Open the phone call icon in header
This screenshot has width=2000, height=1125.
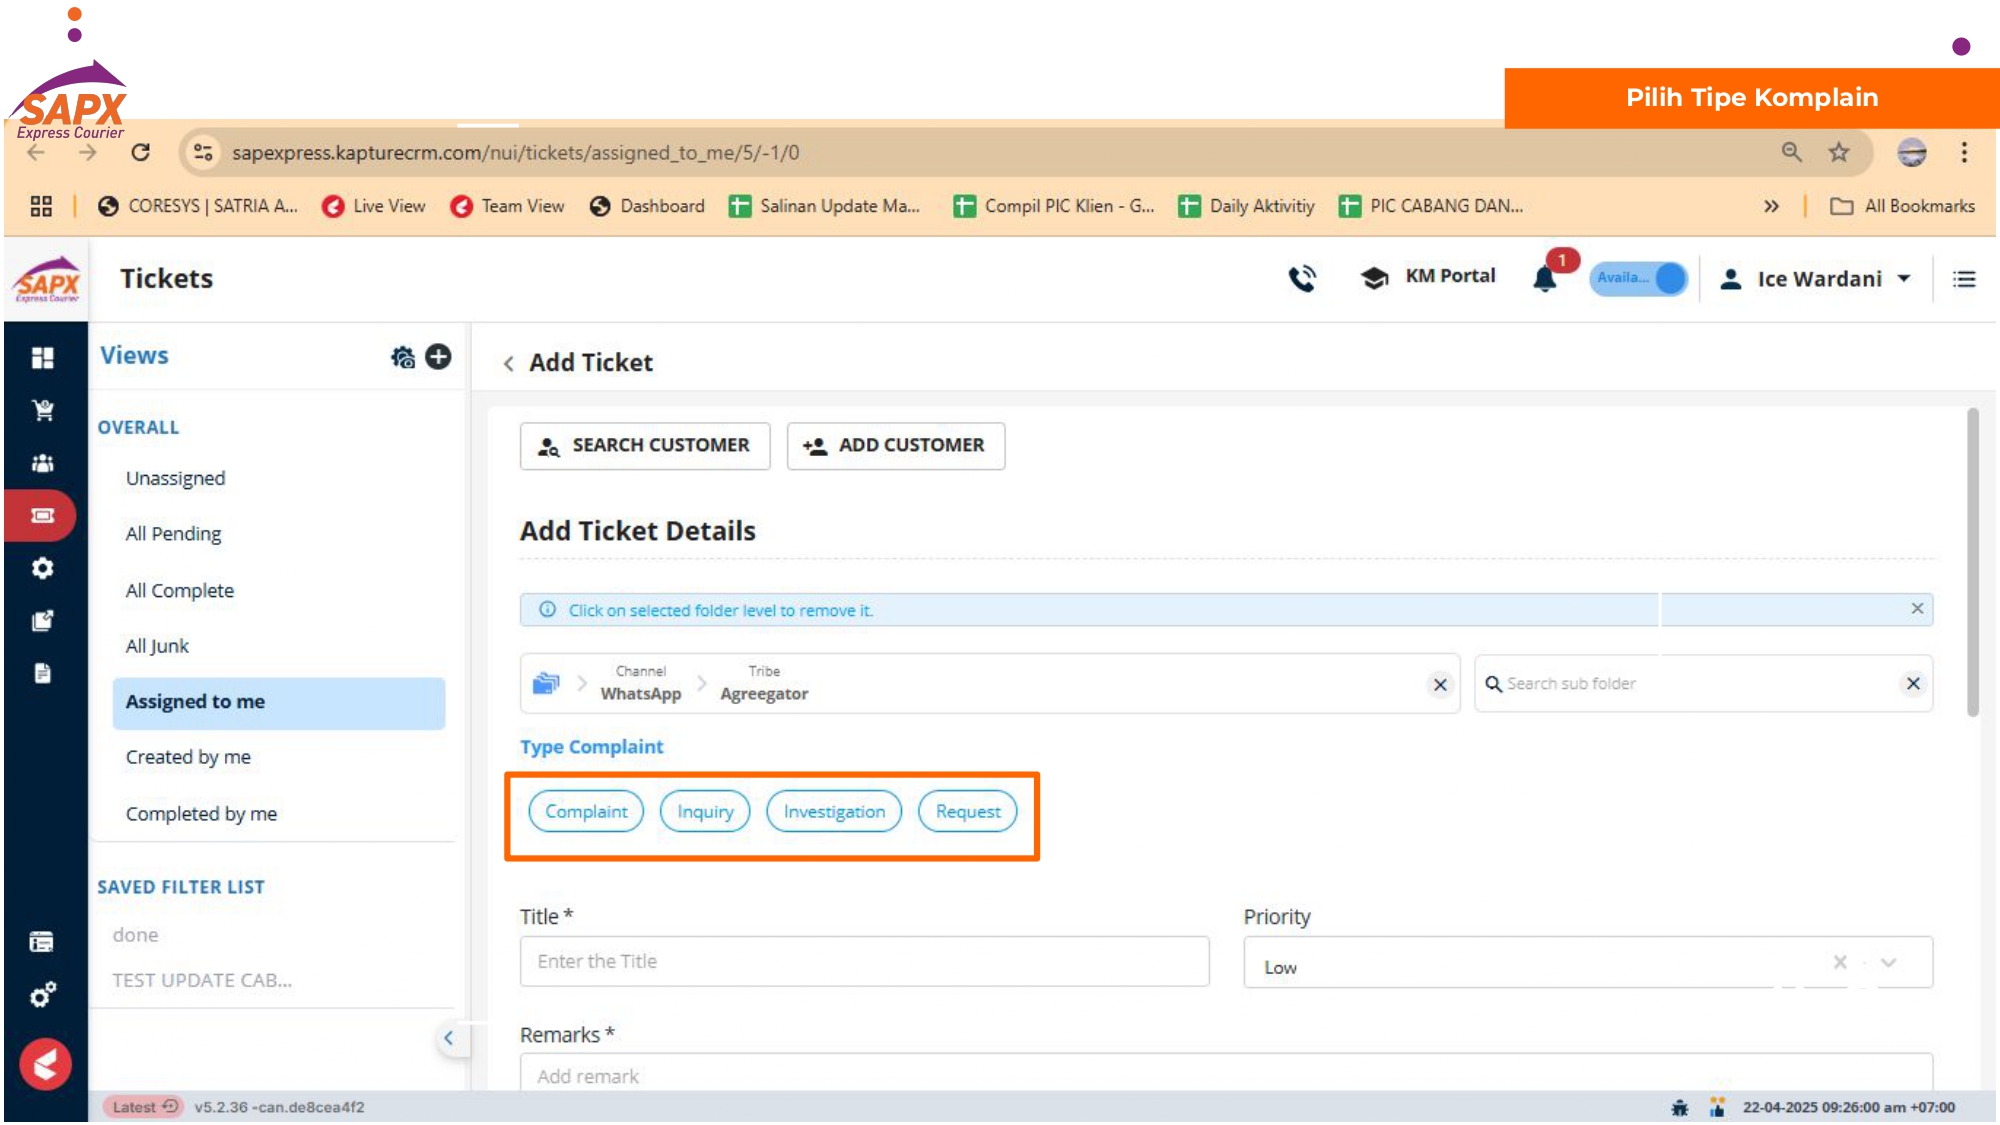tap(1302, 278)
